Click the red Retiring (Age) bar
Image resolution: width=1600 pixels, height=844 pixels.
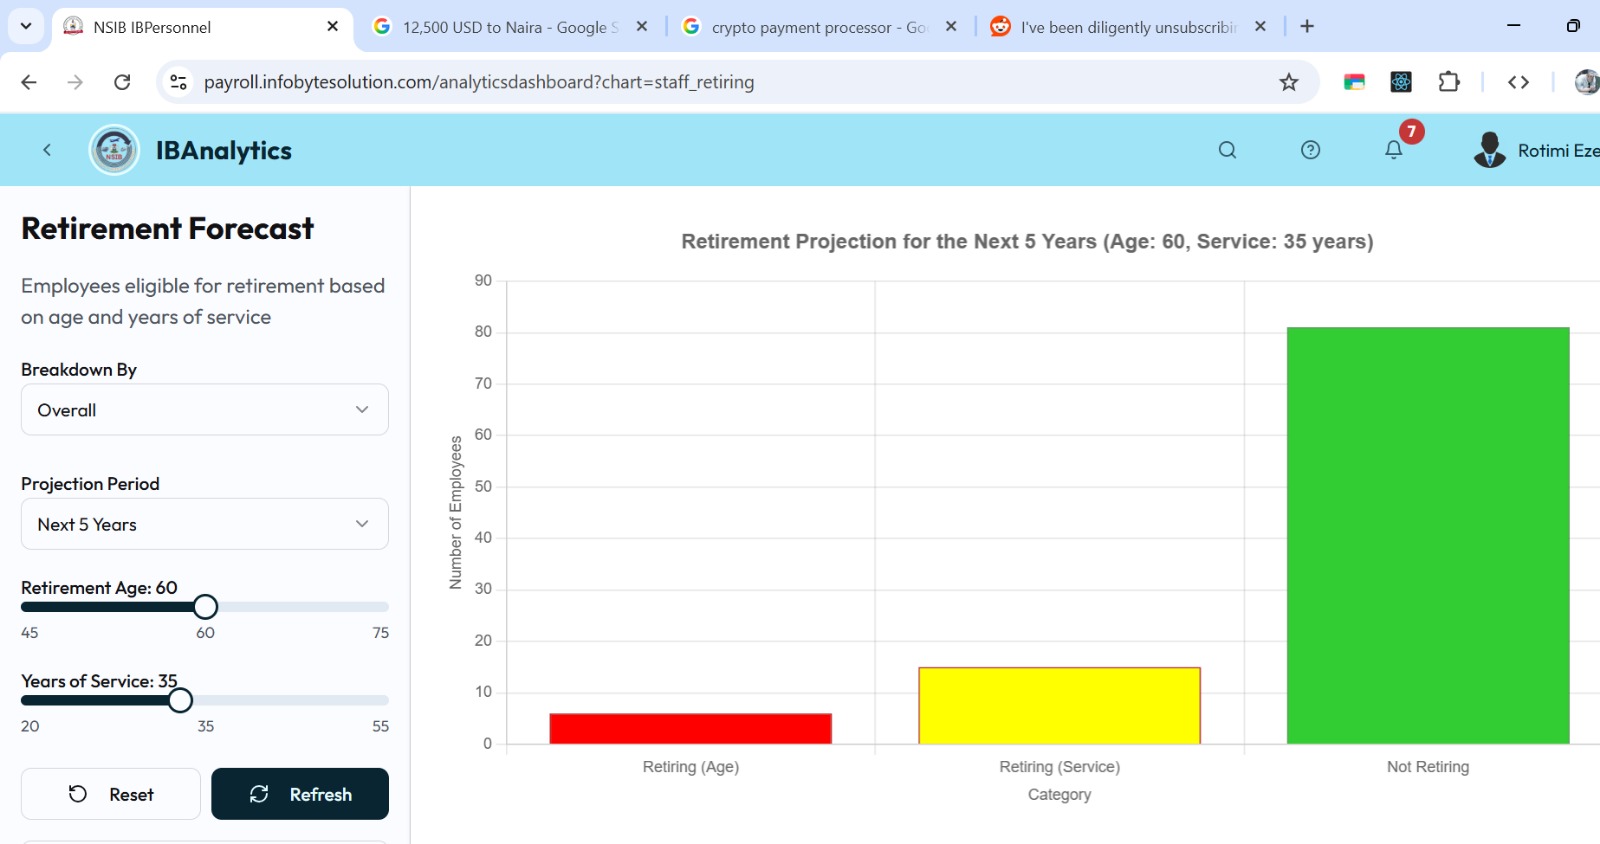(x=690, y=729)
